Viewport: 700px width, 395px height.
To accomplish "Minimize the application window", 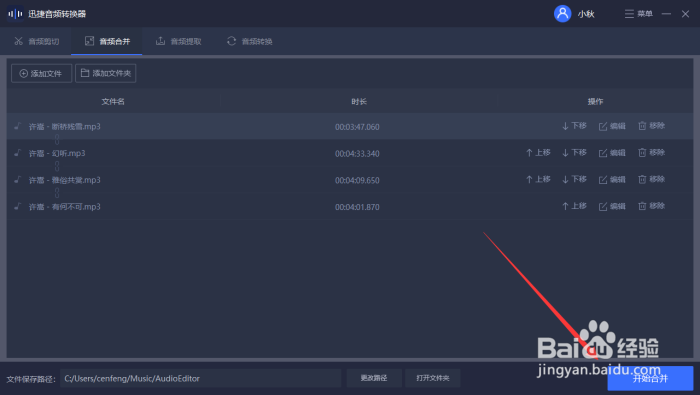I will point(666,14).
